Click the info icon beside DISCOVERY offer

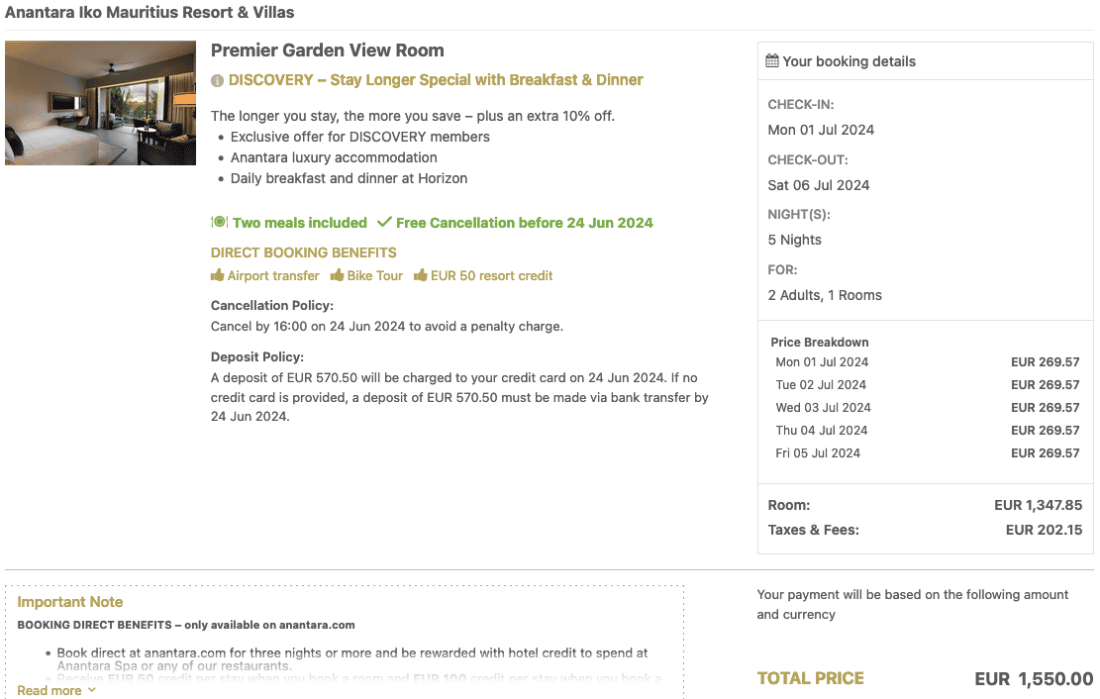point(217,81)
